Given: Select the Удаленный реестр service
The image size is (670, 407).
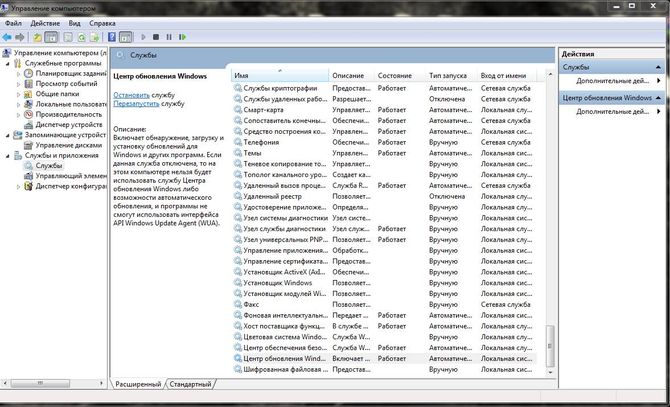Looking at the screenshot, I should click(x=384, y=196).
